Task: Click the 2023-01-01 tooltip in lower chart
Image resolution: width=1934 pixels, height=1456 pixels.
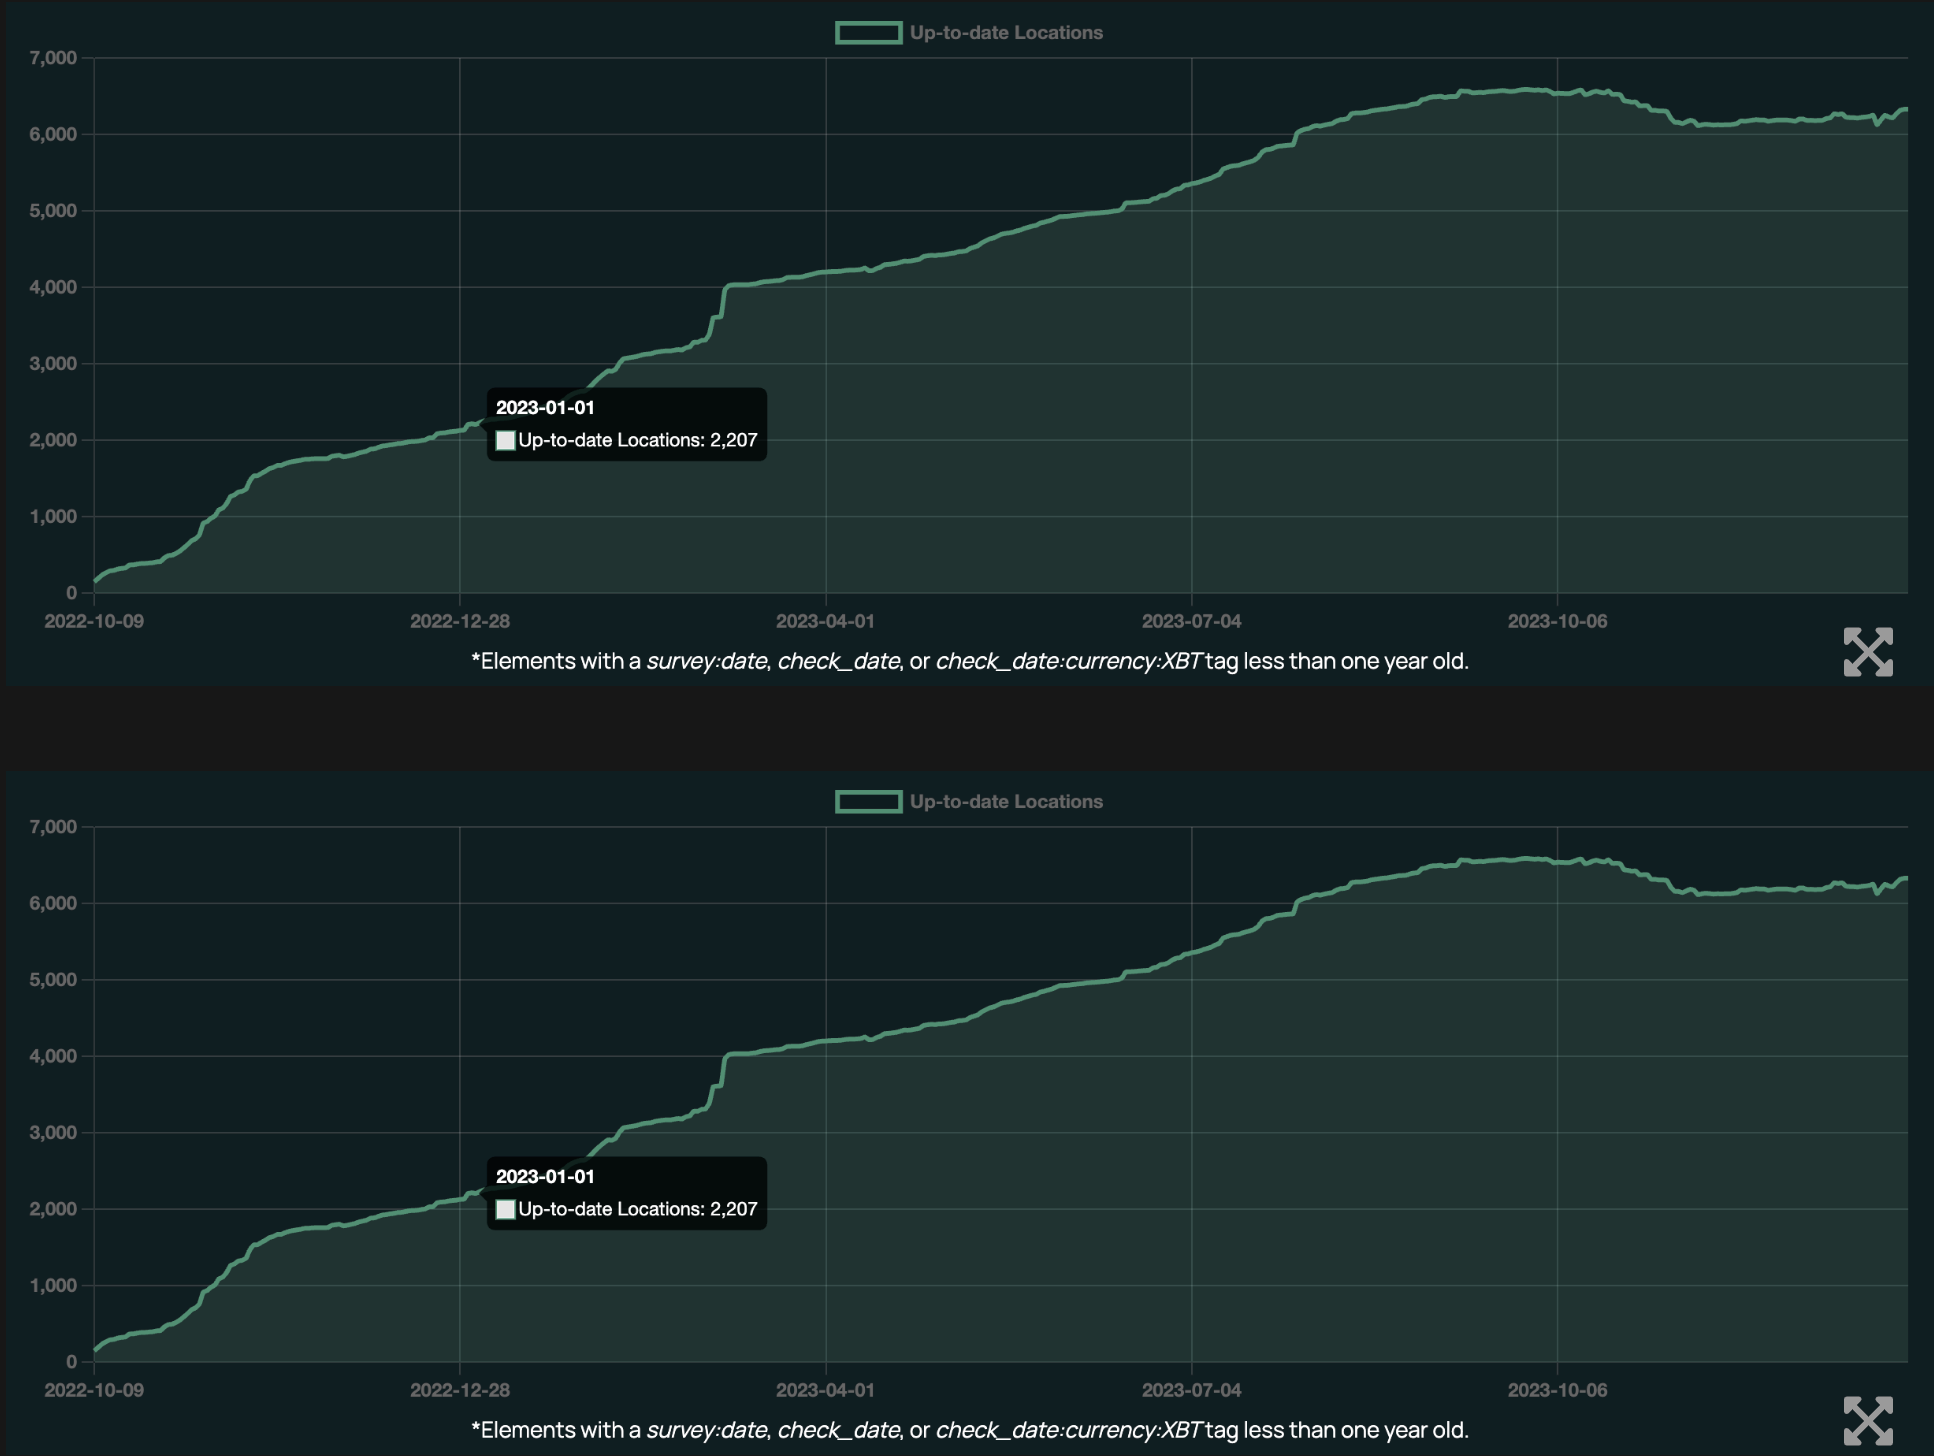Action: click(545, 1177)
